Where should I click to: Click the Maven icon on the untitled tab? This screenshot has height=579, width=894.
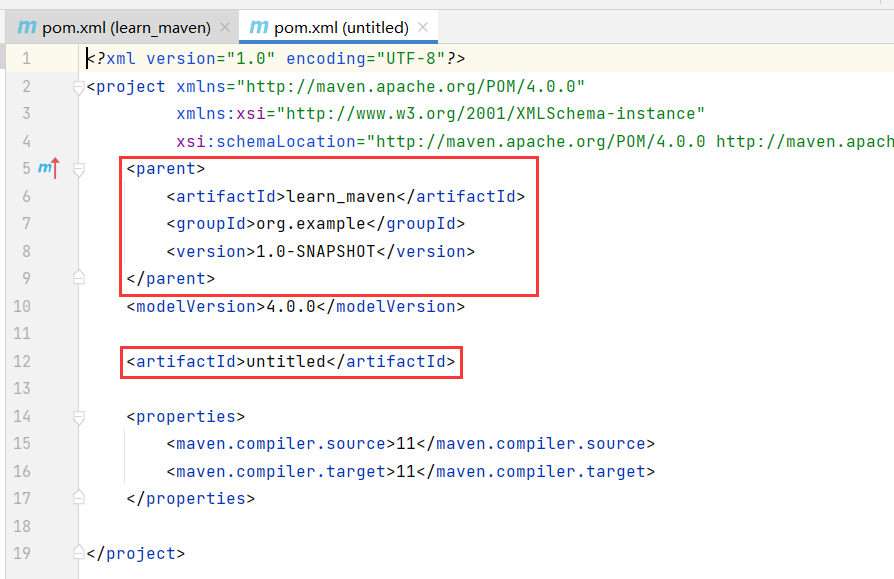pyautogui.click(x=259, y=27)
